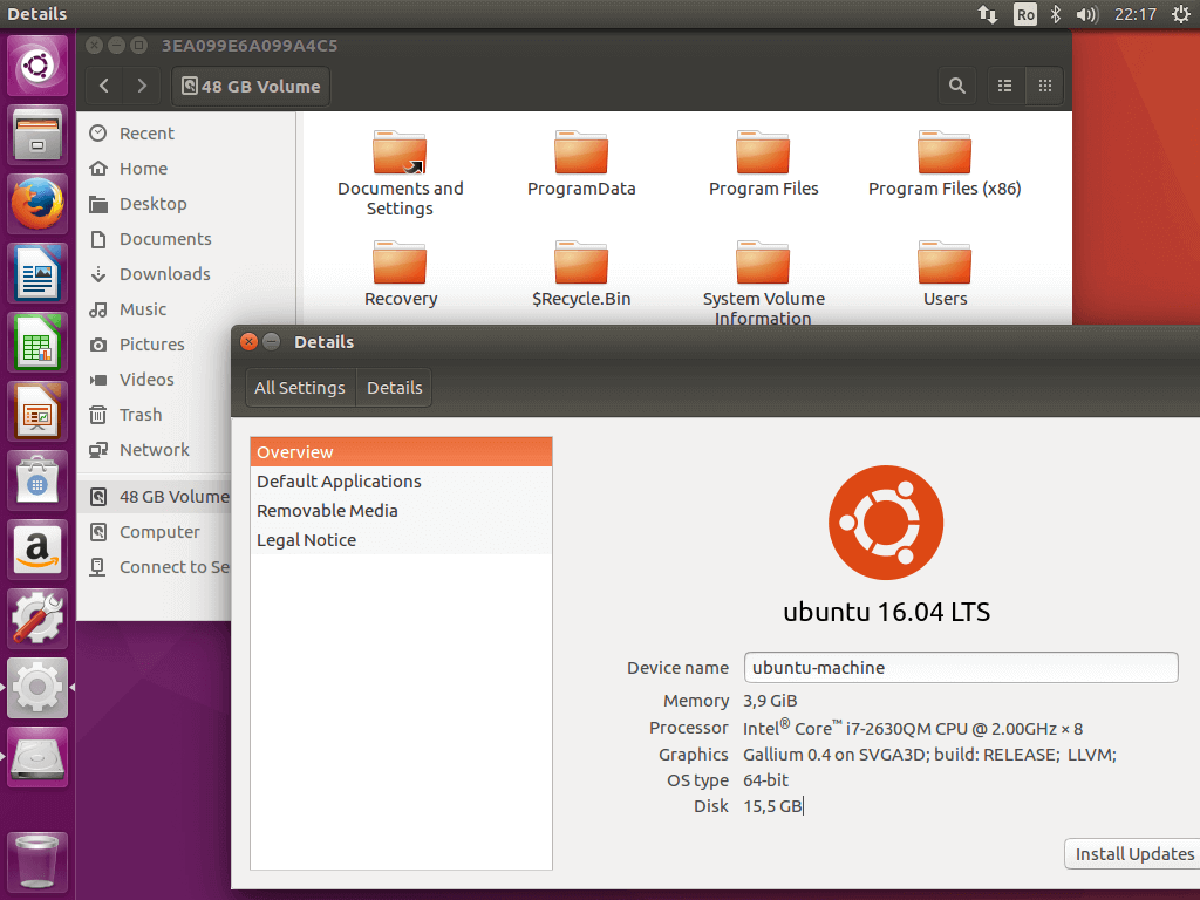Open Desktop in Files sidebar
The image size is (1200, 900).
point(153,204)
